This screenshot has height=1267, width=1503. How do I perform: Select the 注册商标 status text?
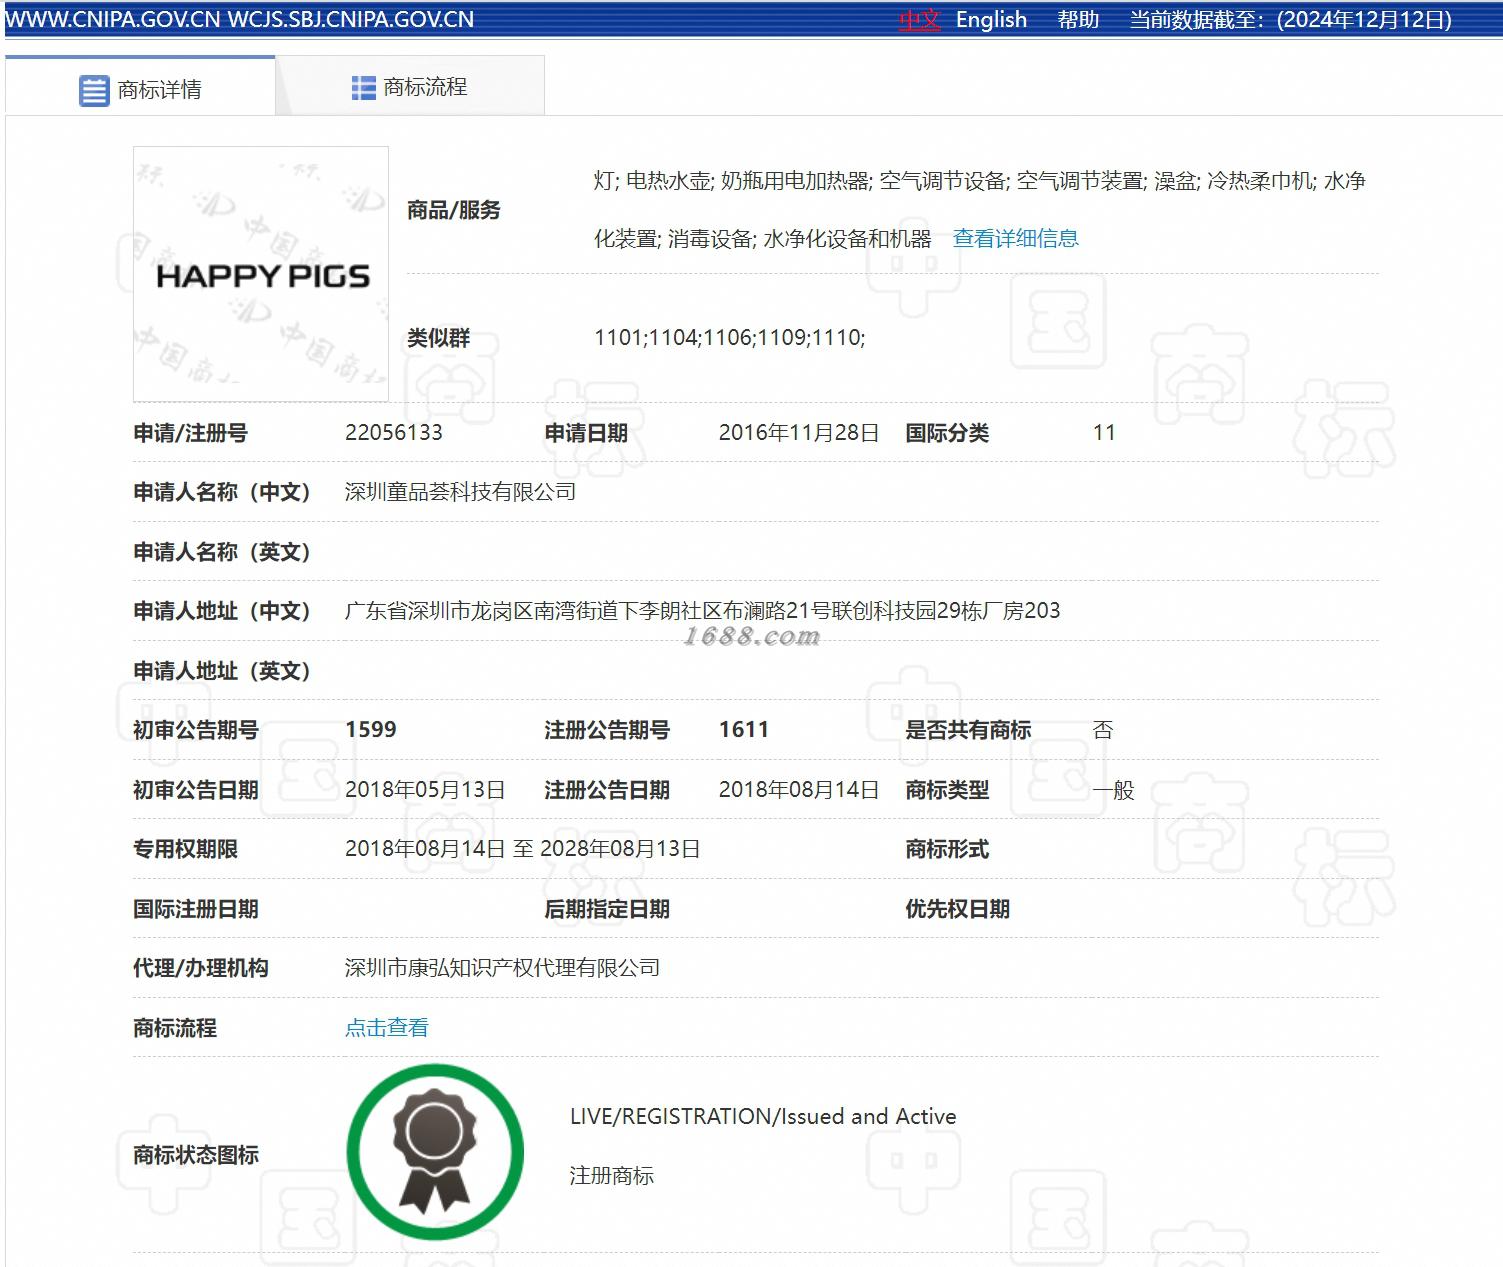pos(612,1175)
